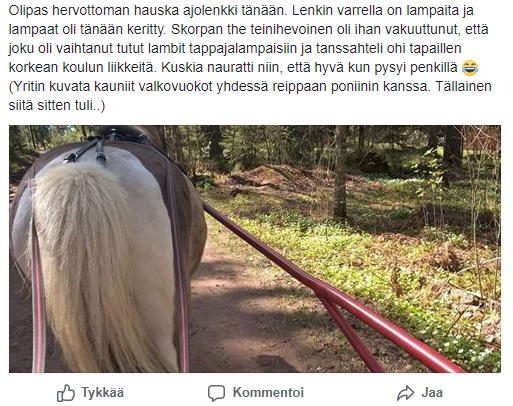This screenshot has height=406, width=513.
Task: Open the pony photo on the forest path
Action: point(255,249)
